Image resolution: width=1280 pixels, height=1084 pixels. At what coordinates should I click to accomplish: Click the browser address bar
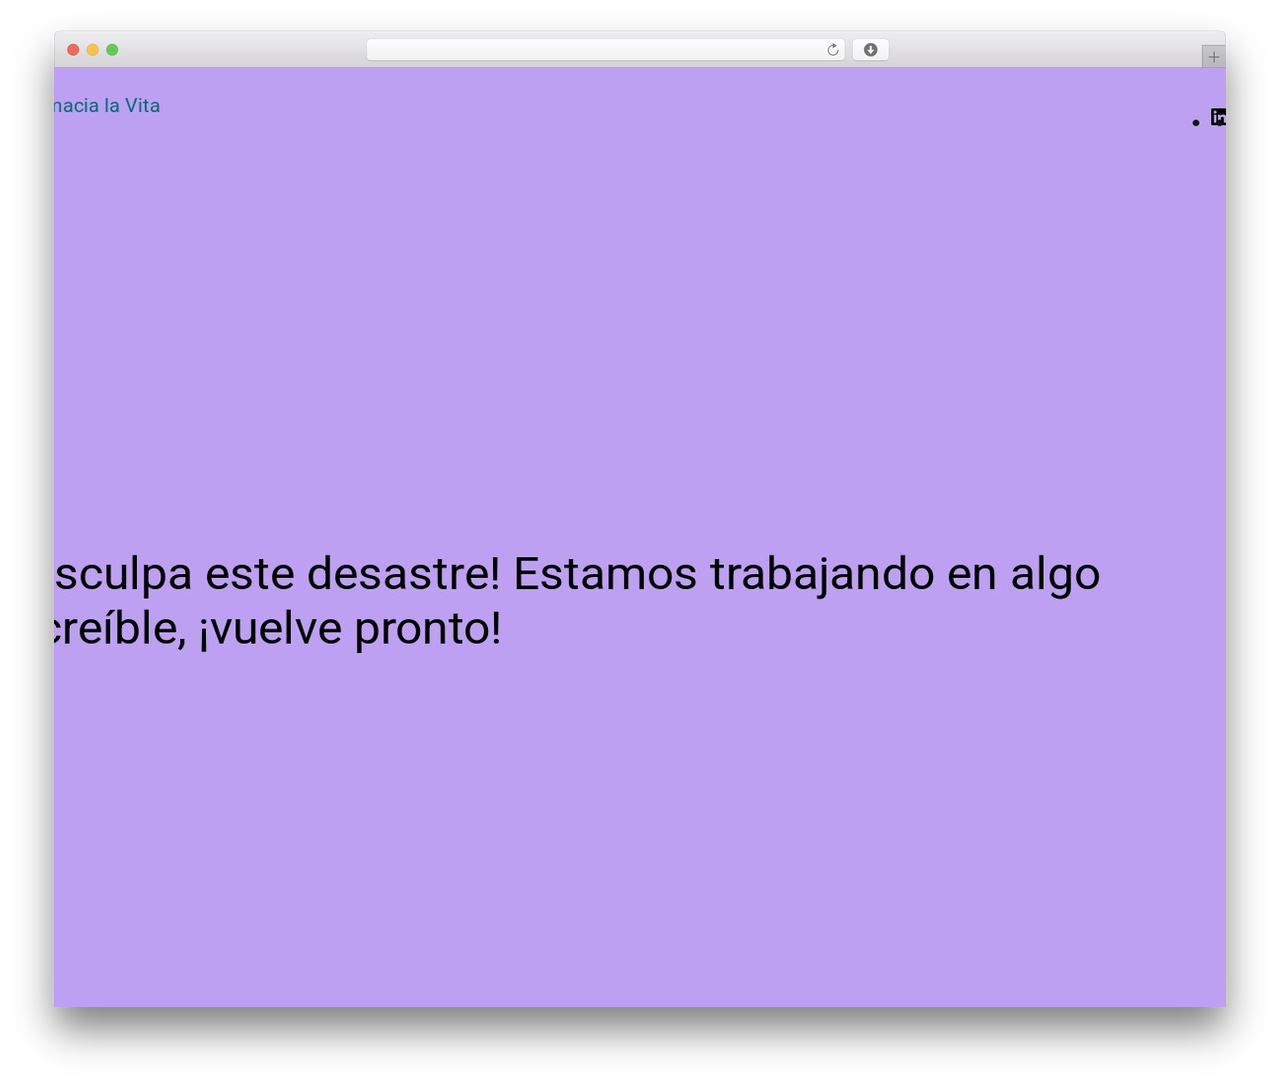click(x=605, y=50)
